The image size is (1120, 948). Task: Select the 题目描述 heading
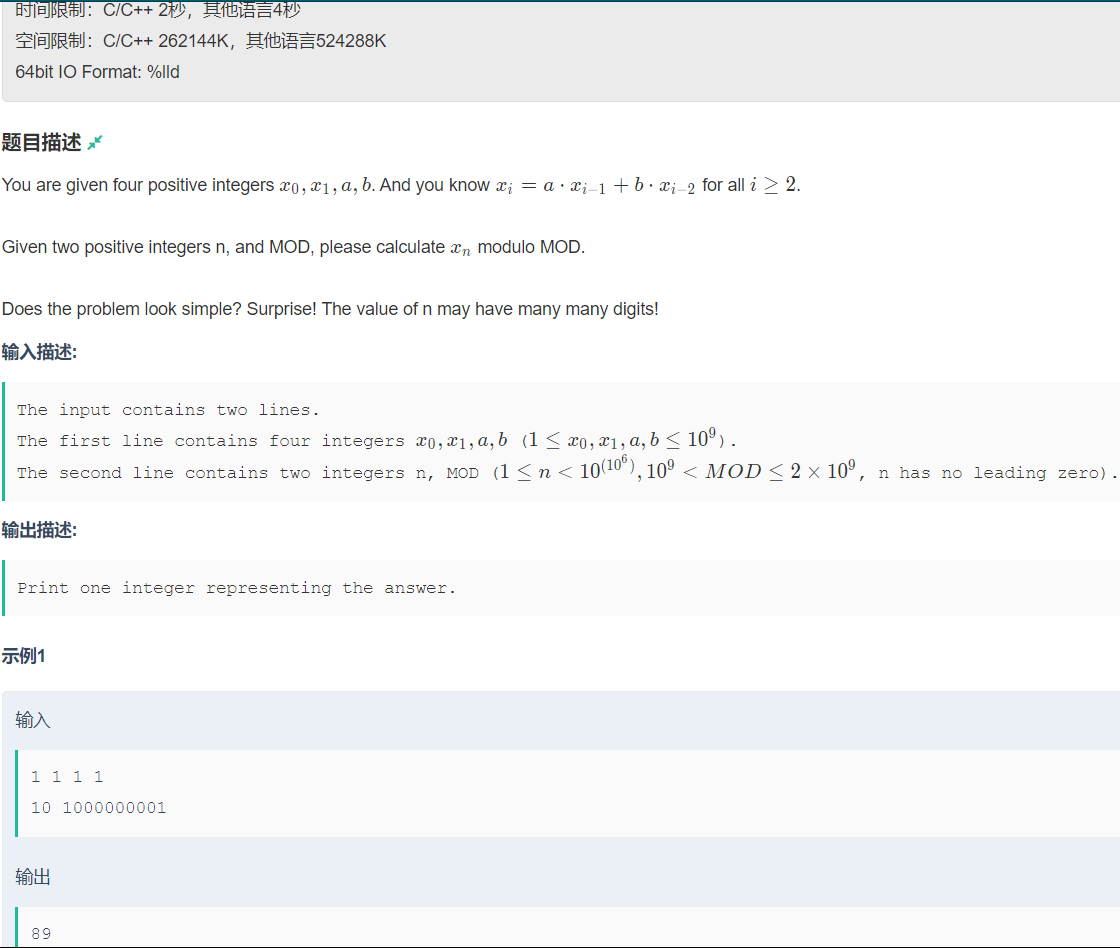tap(41, 142)
